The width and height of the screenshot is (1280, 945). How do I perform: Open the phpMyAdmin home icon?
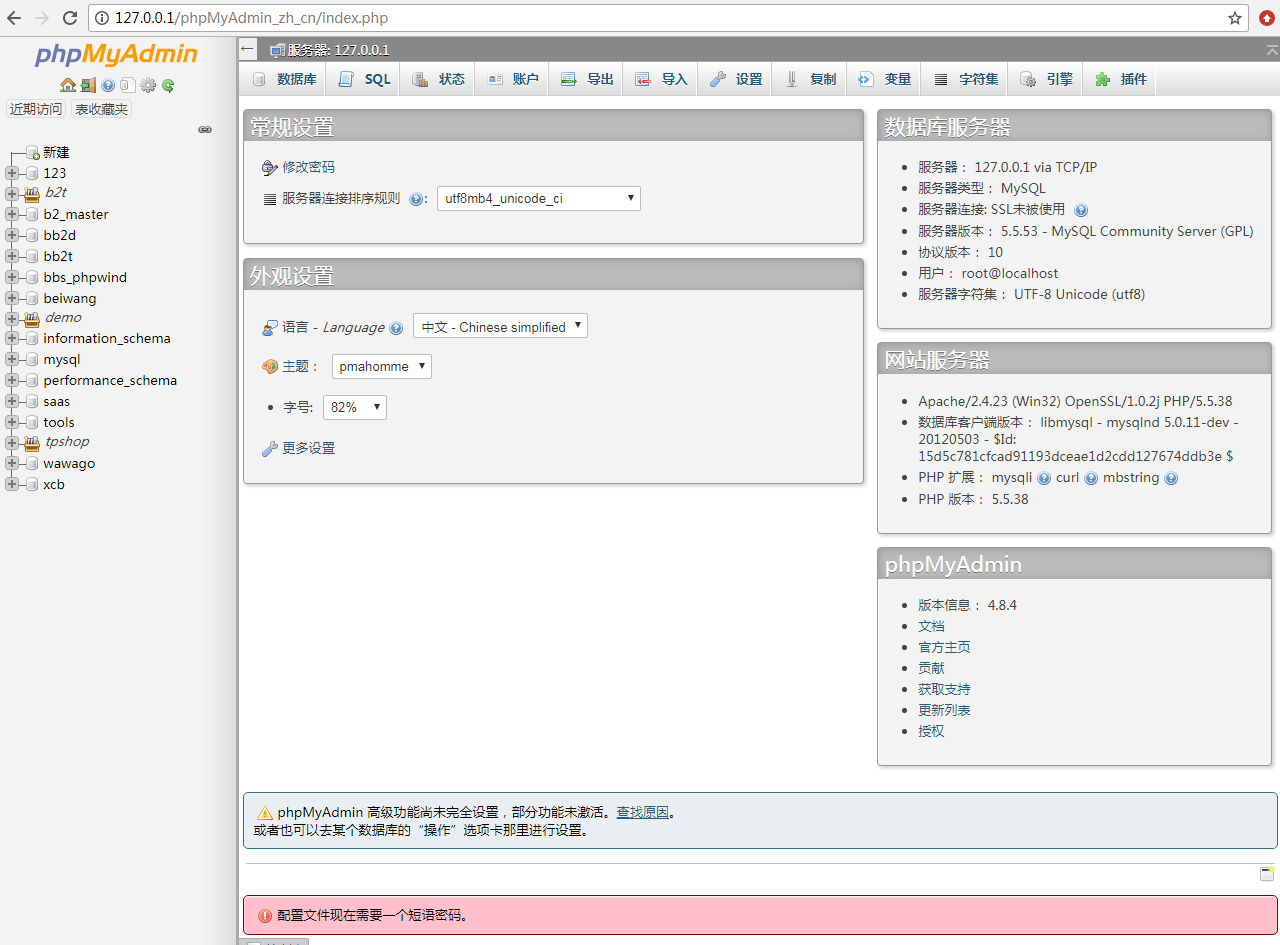(x=67, y=84)
